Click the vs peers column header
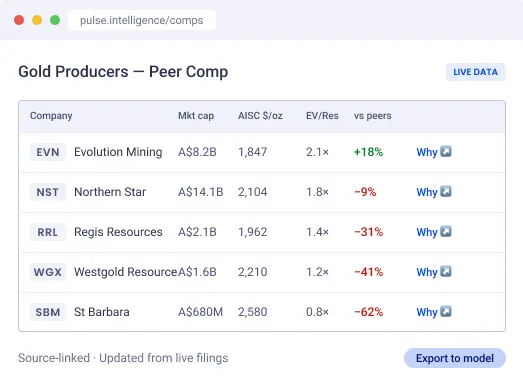Screen dimensions: 523x385 [x=373, y=116]
